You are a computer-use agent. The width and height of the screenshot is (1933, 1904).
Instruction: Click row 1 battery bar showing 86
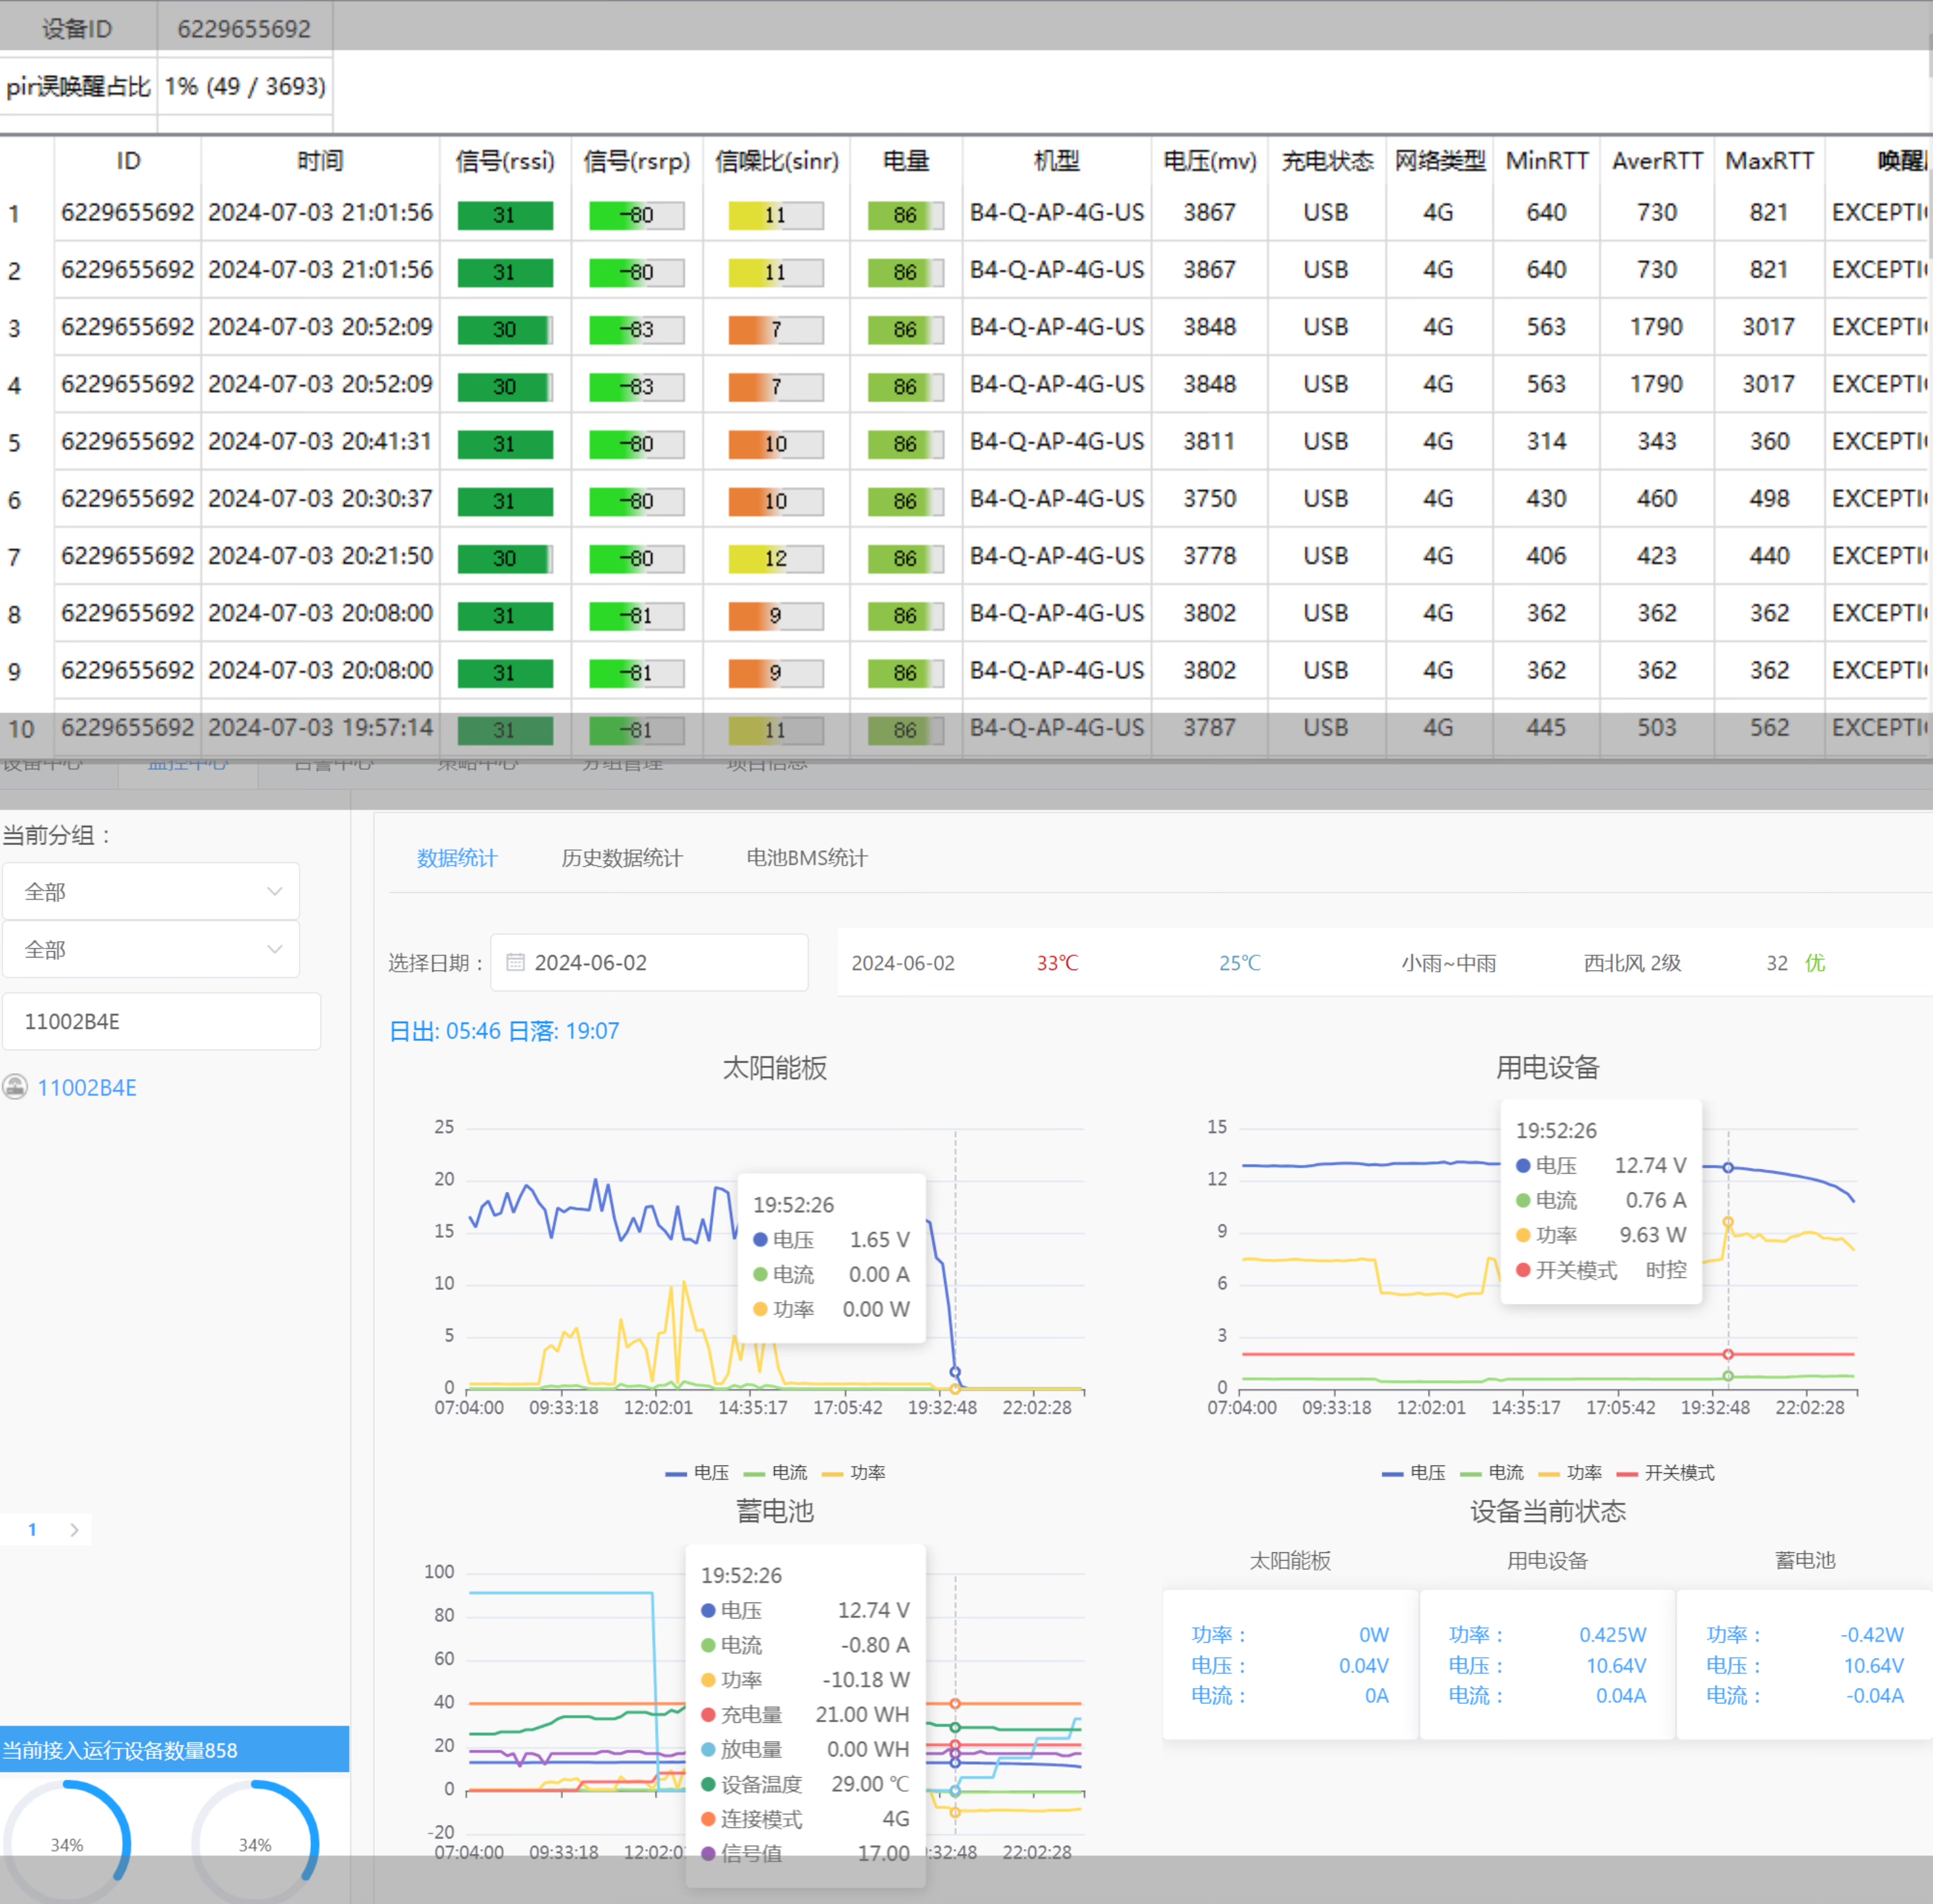pyautogui.click(x=906, y=215)
